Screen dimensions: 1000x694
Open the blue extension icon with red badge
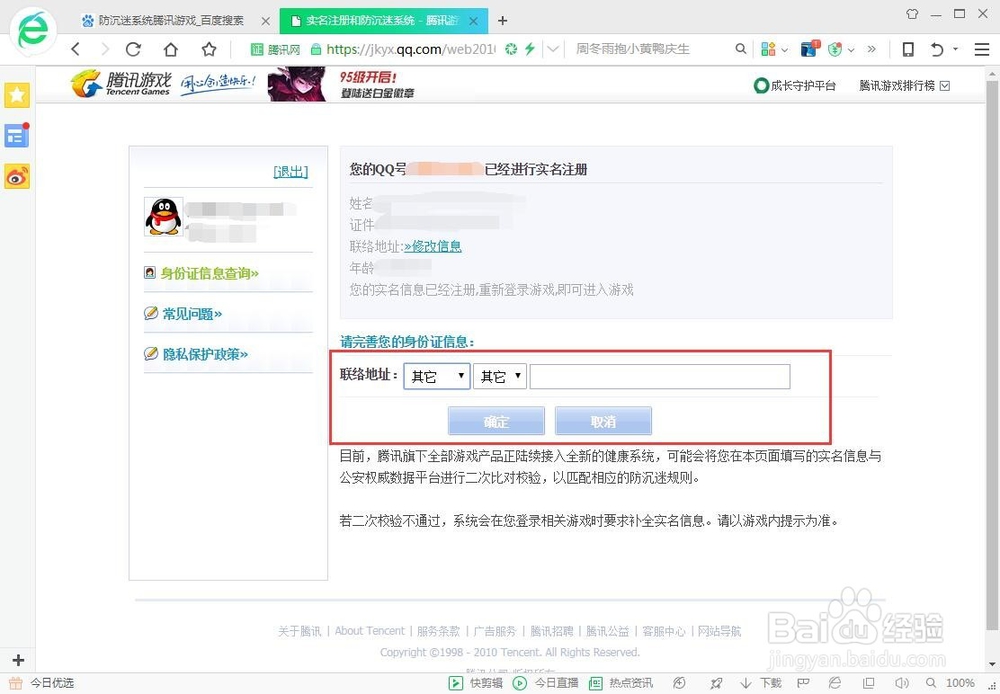coord(809,48)
